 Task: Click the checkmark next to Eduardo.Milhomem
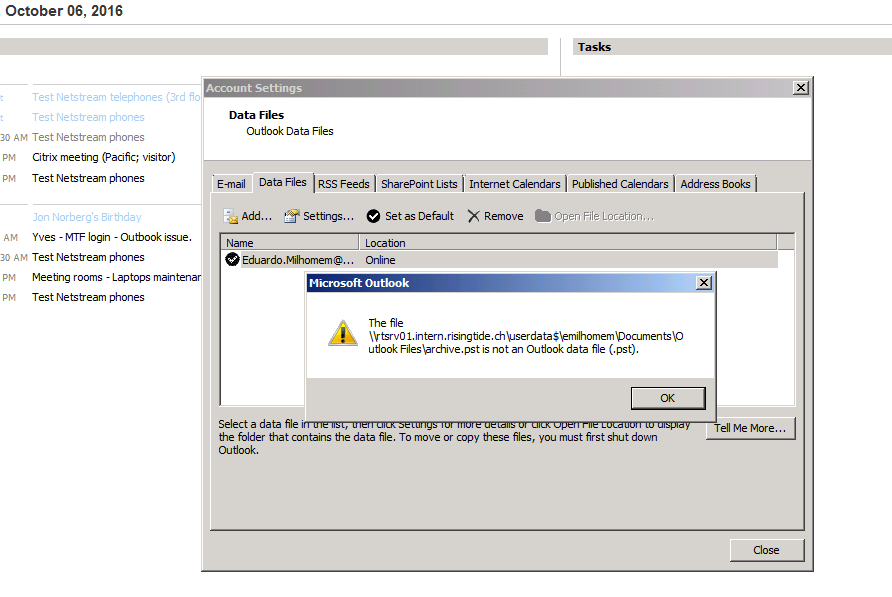(x=232, y=260)
